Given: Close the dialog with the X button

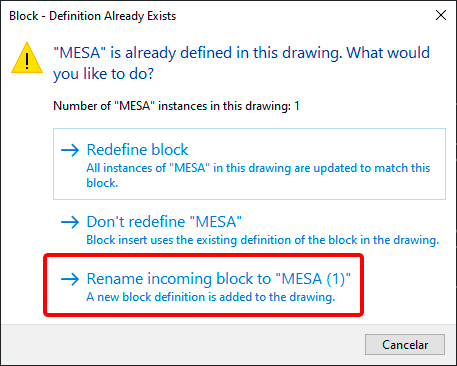Looking at the screenshot, I should coord(441,15).
